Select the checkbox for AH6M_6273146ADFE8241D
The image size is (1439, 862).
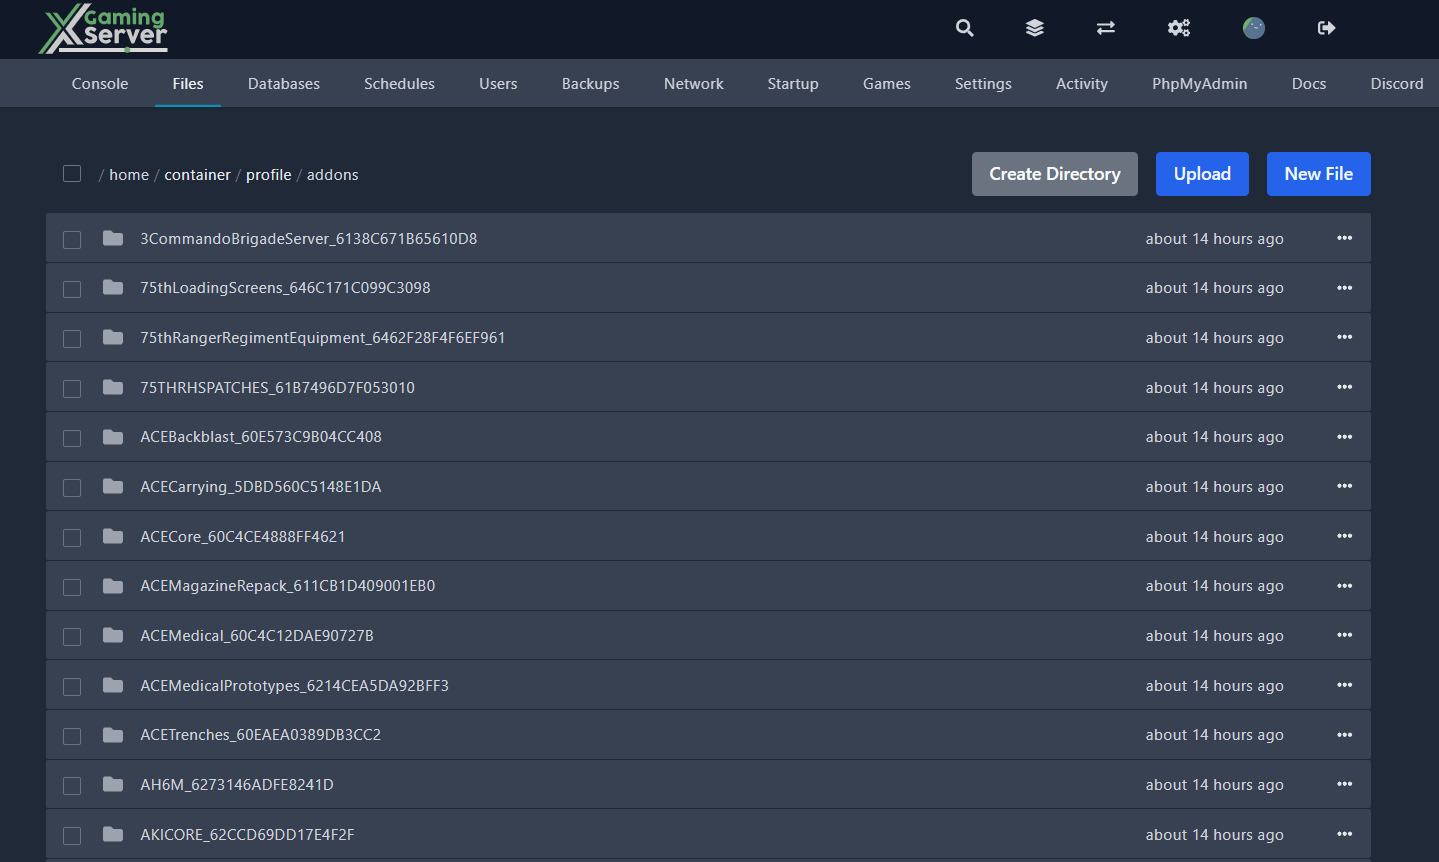pos(71,785)
